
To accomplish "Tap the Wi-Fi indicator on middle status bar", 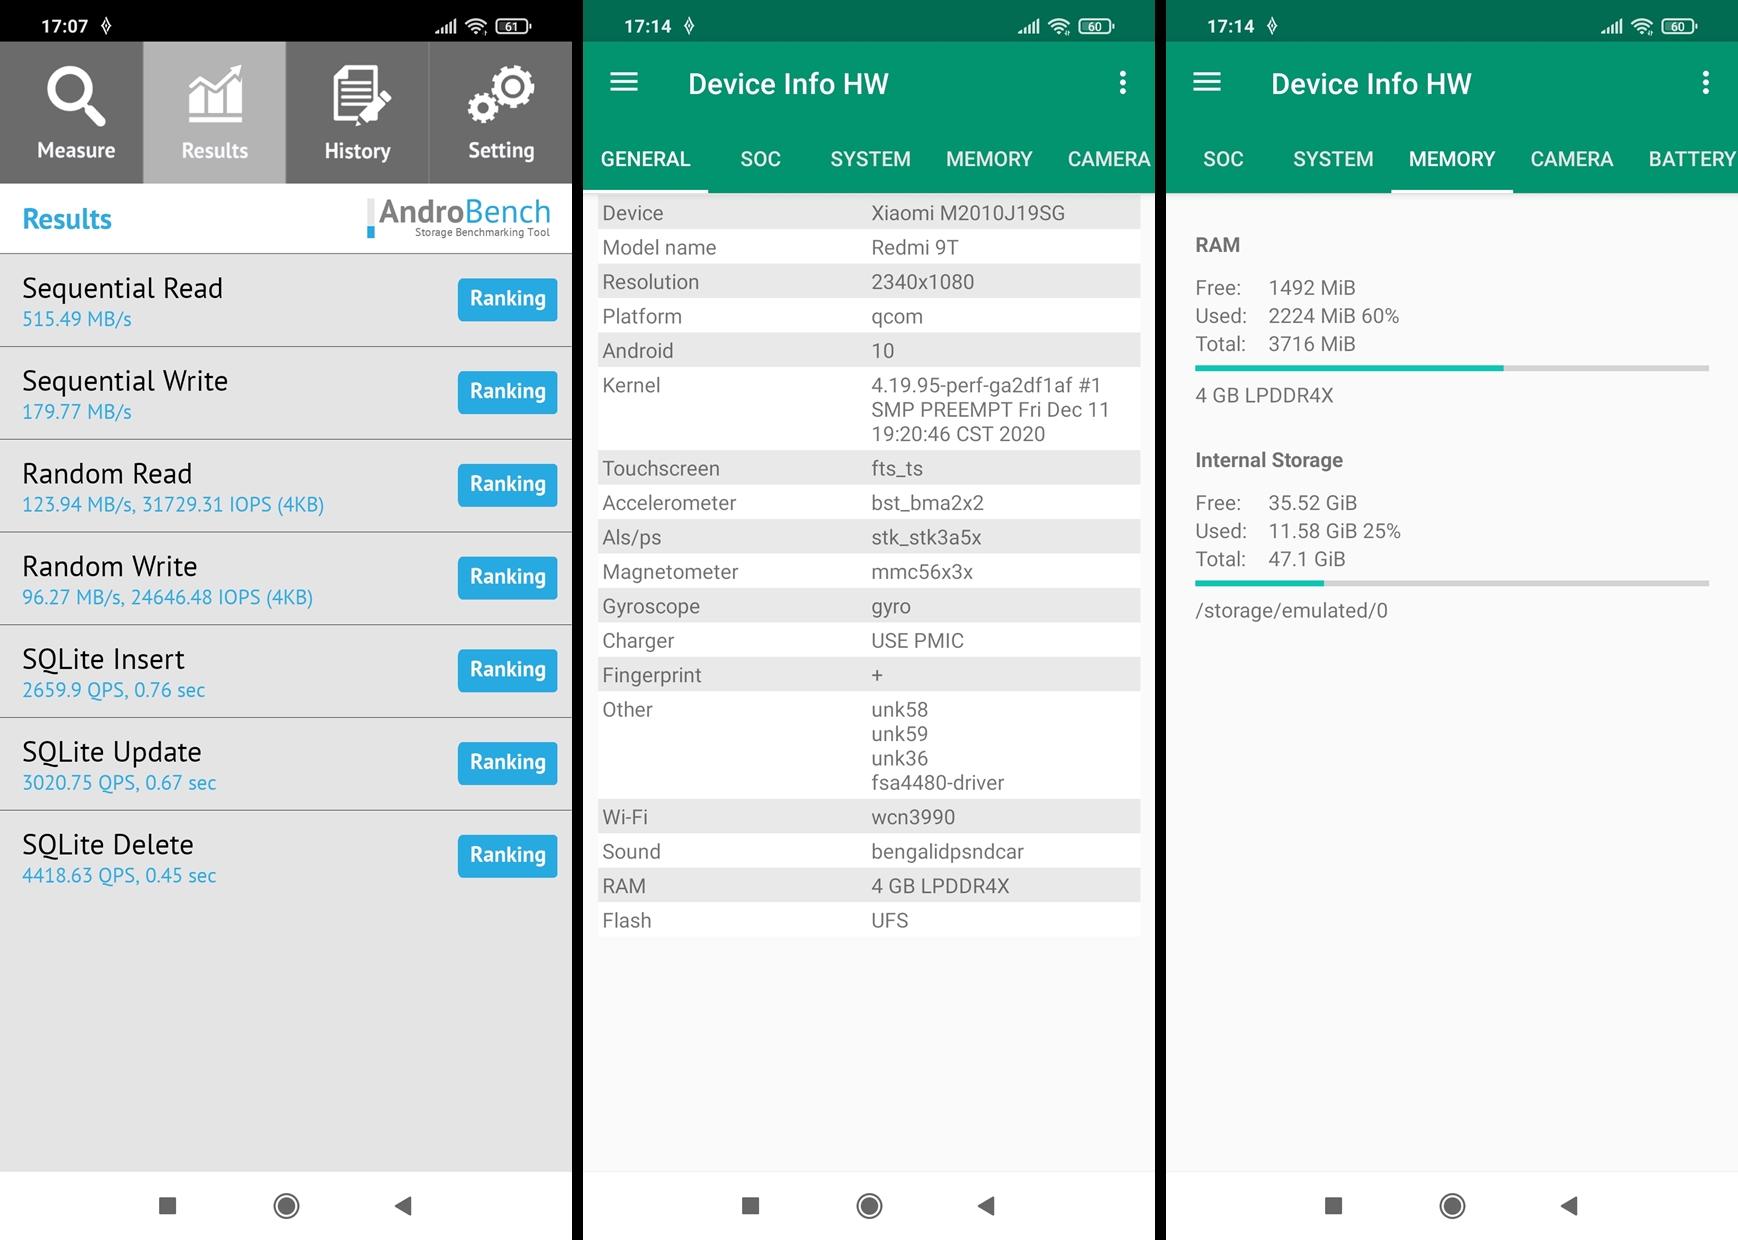I will [1059, 26].
